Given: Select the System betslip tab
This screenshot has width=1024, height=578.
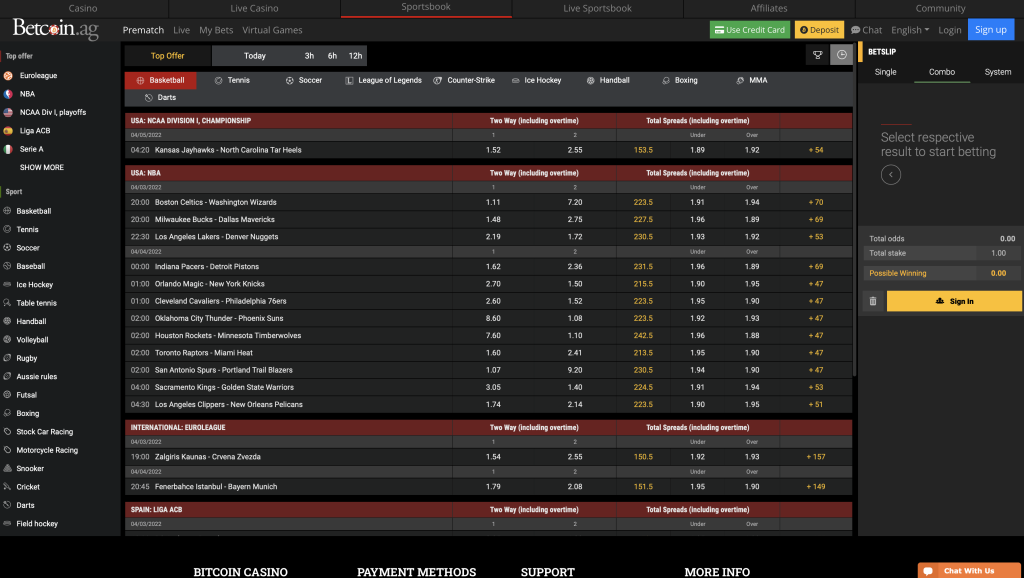Looking at the screenshot, I should pyautogui.click(x=997, y=72).
